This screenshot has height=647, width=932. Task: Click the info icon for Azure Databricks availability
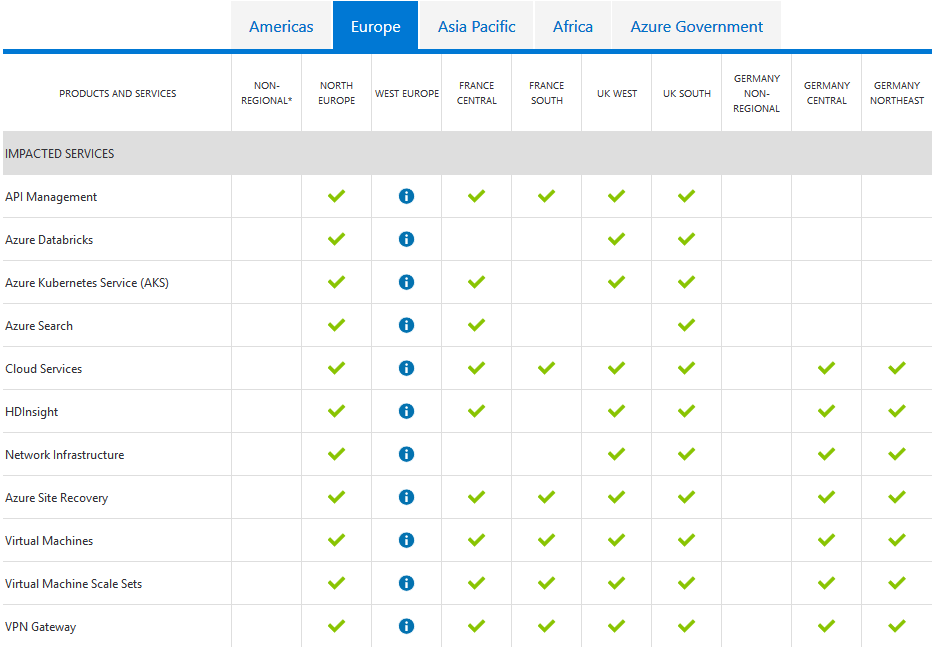click(x=406, y=239)
